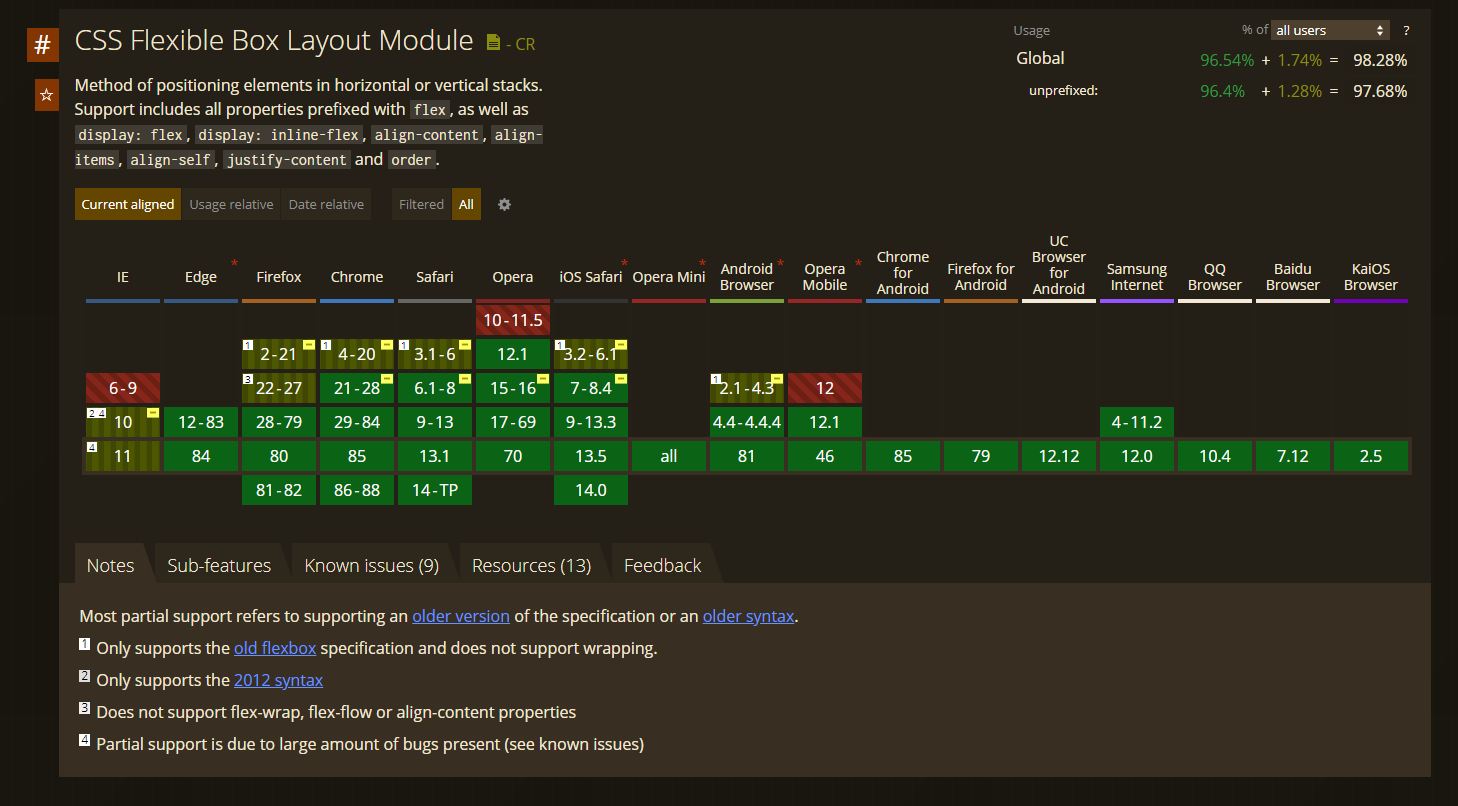This screenshot has width=1458, height=806.
Task: Click the KaiOS Browser column header
Action: pos(1371,277)
